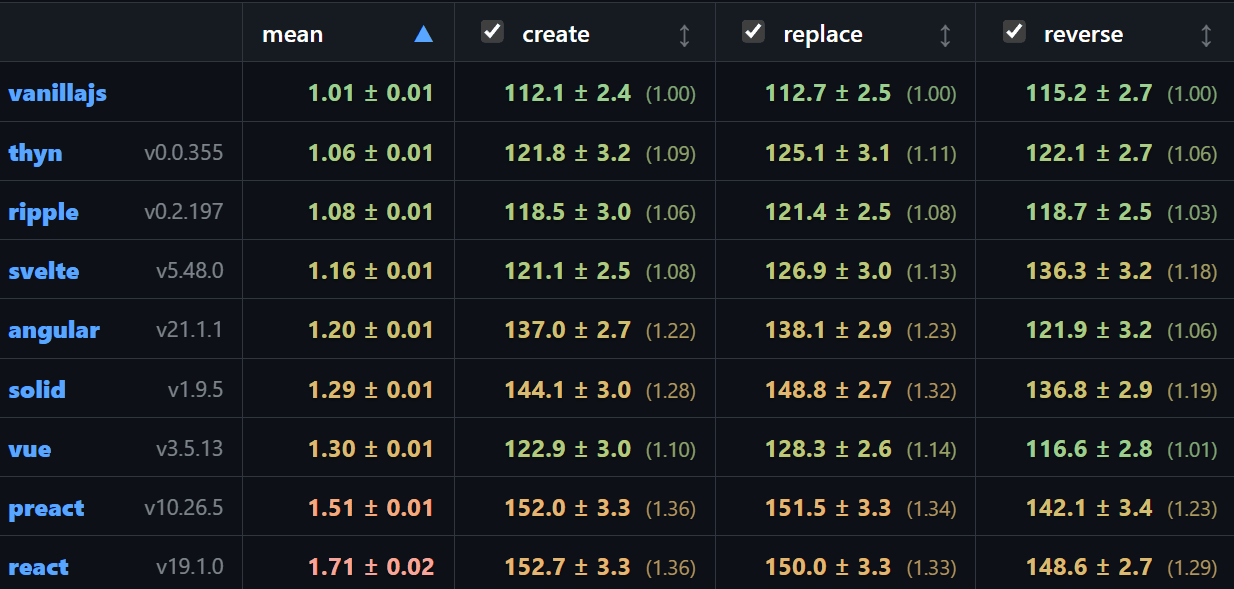This screenshot has height=589, width=1234.
Task: Disable the reverse benchmark checkbox
Action: pyautogui.click(x=1014, y=31)
